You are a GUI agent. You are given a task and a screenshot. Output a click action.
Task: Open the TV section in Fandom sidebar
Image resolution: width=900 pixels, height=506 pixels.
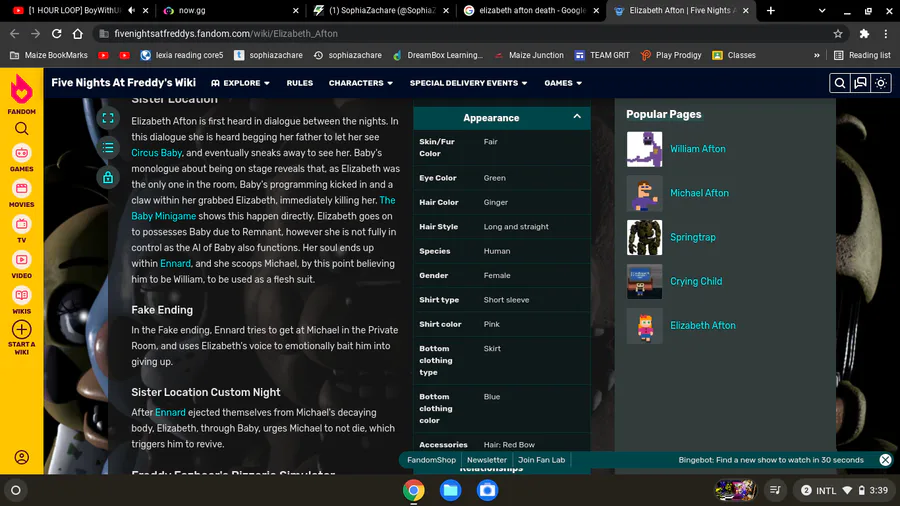[21, 229]
